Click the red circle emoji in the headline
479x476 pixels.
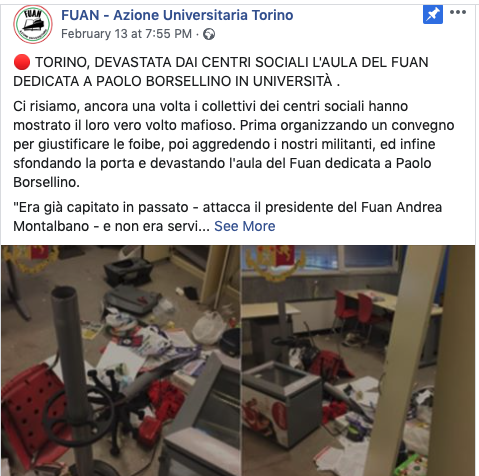coord(22,62)
